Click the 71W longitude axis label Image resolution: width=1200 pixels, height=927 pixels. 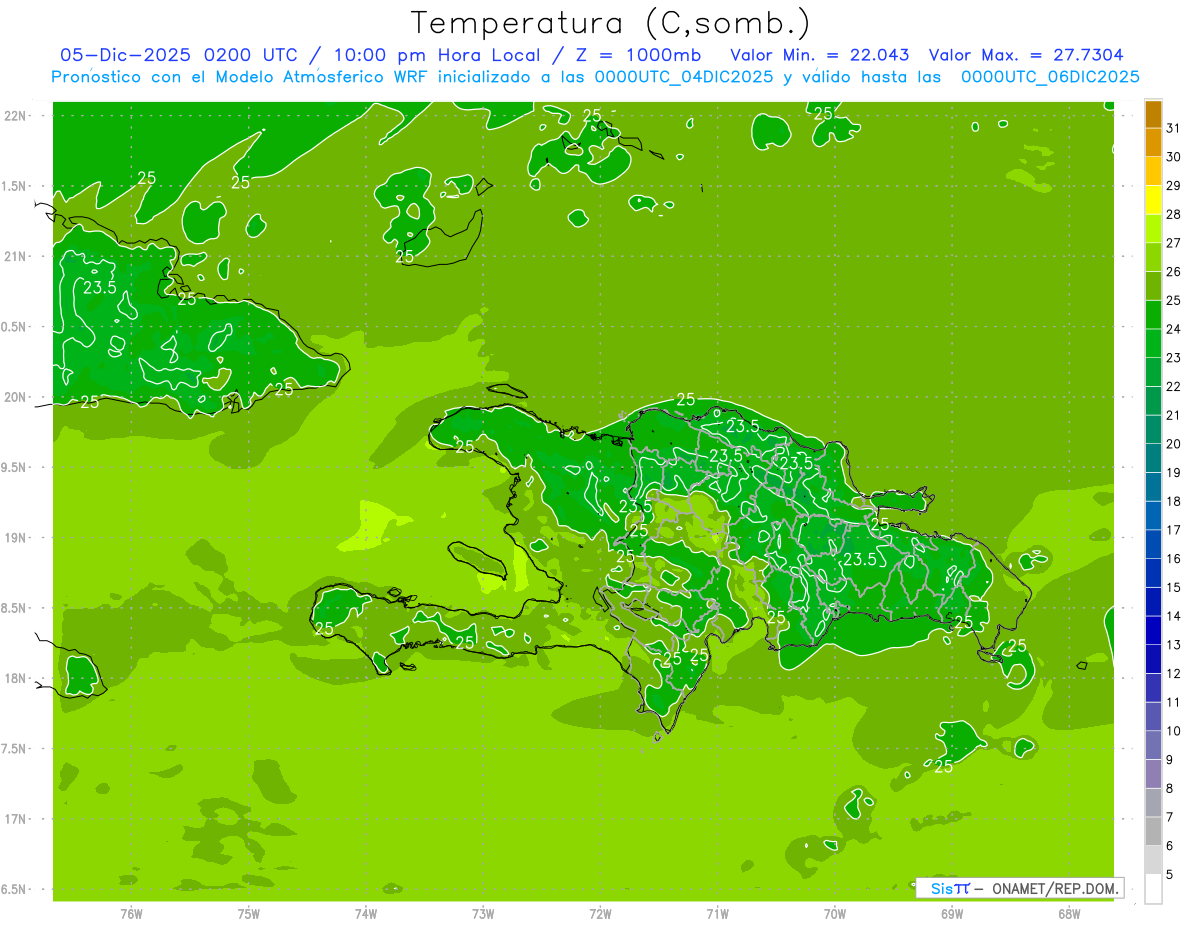pos(717,913)
